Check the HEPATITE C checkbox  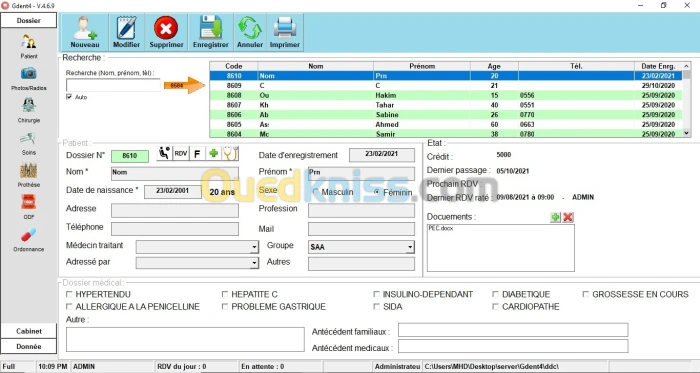[225, 294]
